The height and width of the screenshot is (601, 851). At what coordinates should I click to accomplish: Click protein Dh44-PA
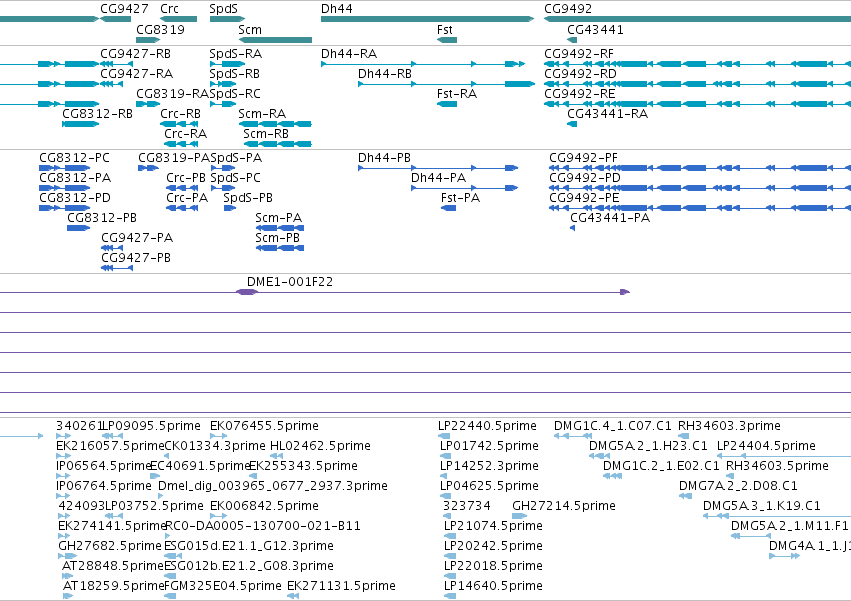tap(465, 188)
